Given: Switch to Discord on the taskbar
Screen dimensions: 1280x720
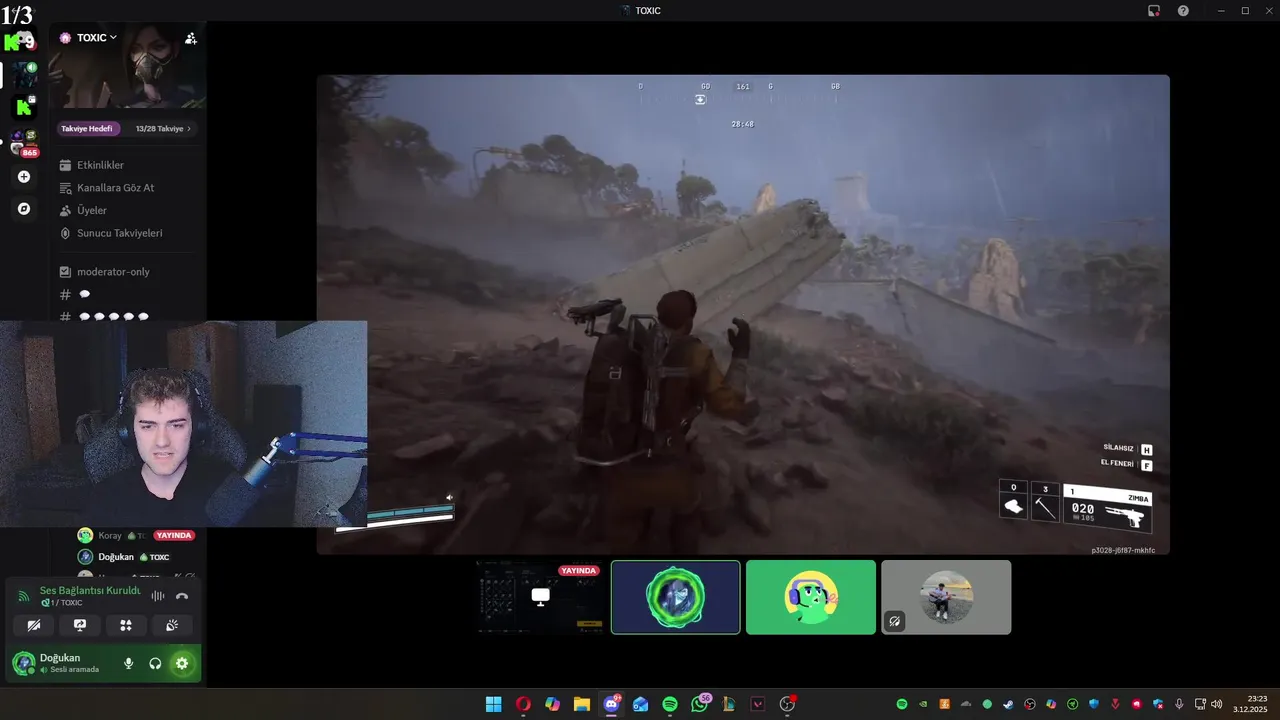Looking at the screenshot, I should [x=611, y=704].
